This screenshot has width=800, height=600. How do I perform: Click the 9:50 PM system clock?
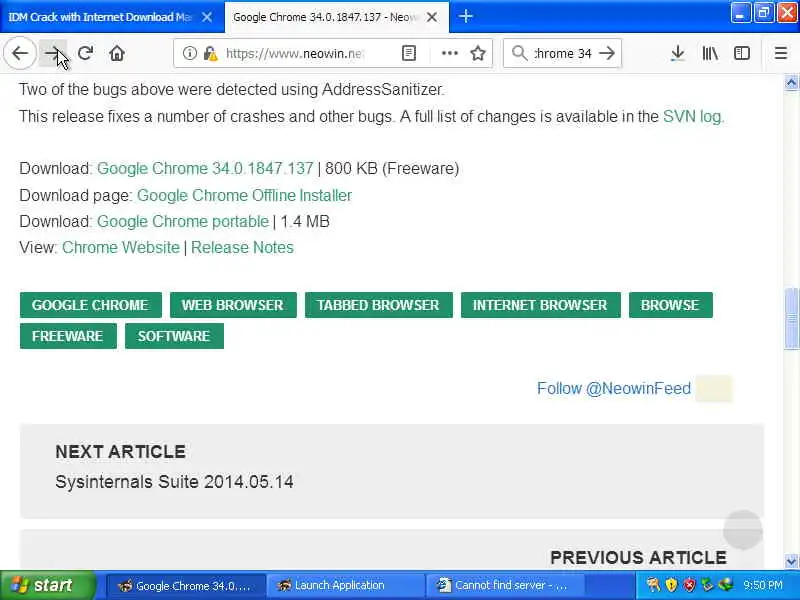point(763,585)
